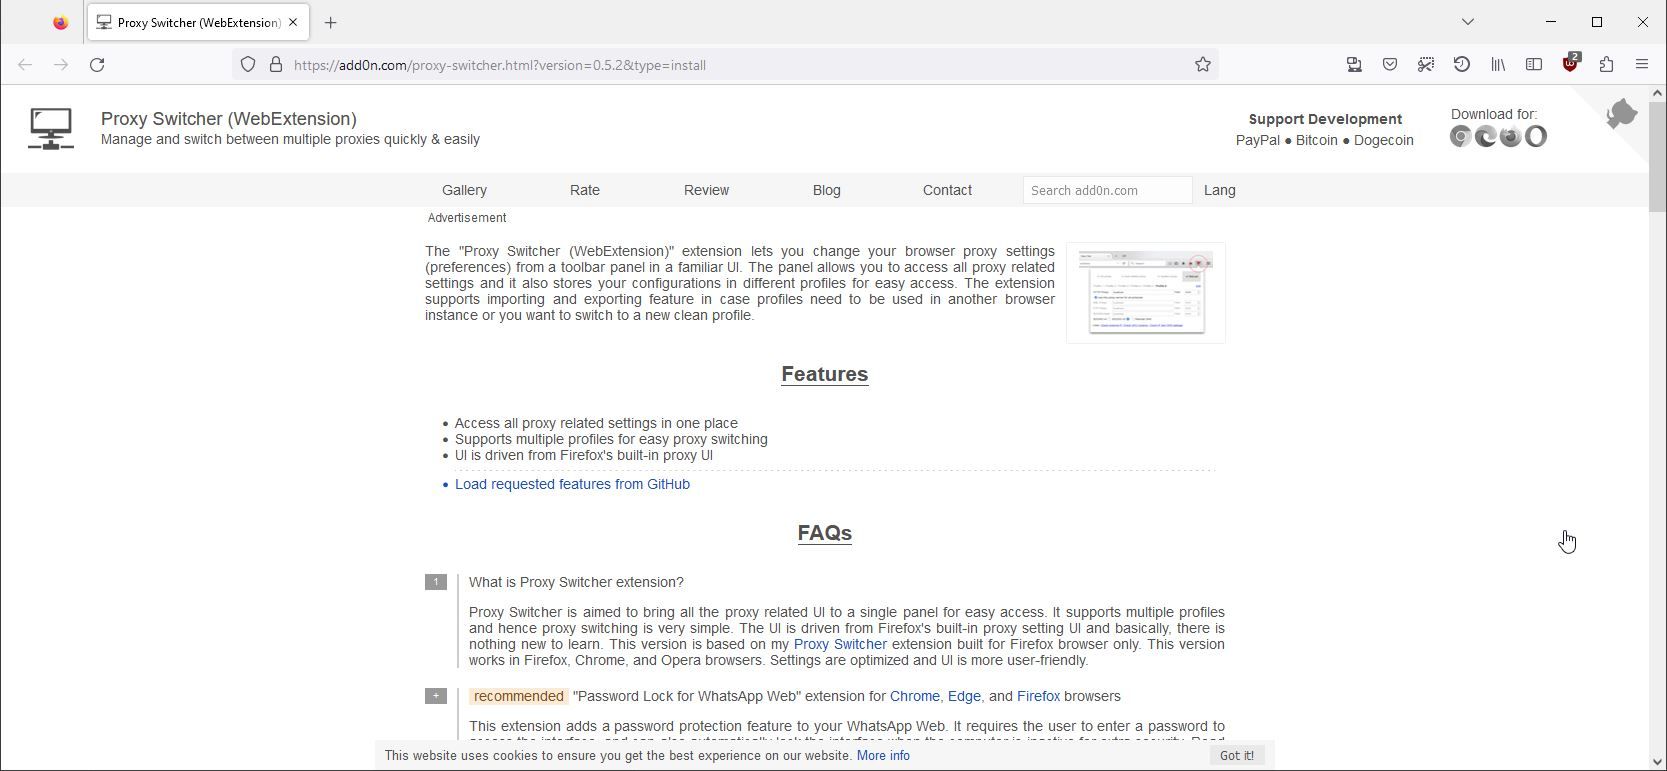Open the GitHub corner cat icon

click(1621, 113)
